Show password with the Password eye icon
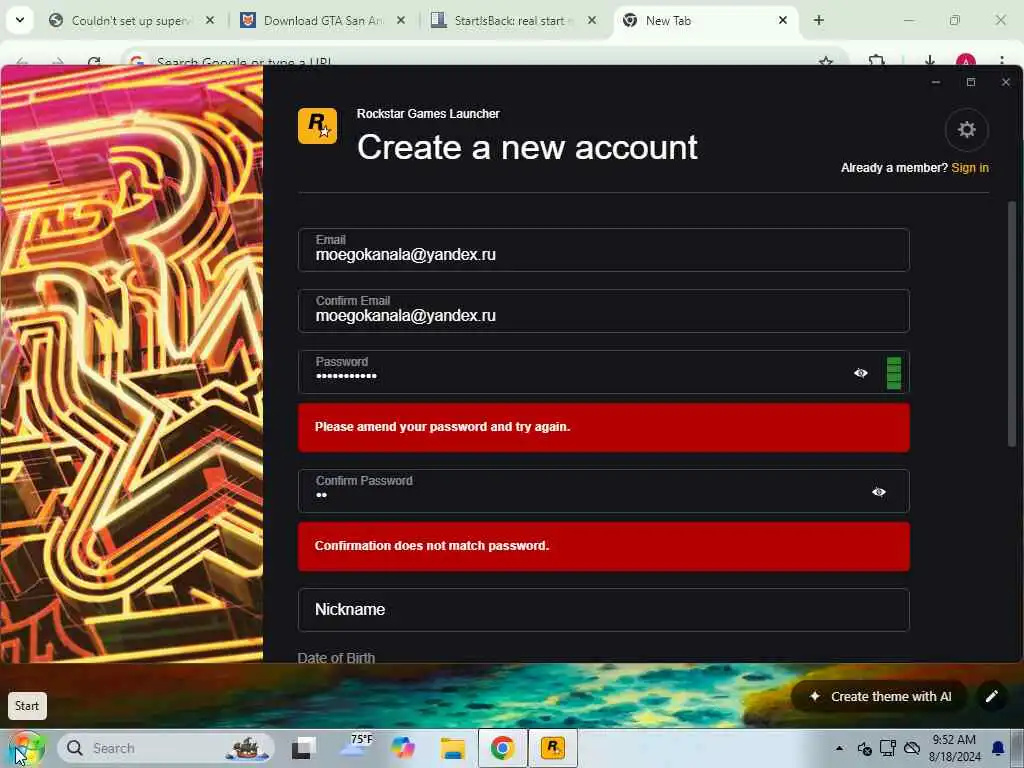This screenshot has width=1024, height=768. pyautogui.click(x=861, y=373)
